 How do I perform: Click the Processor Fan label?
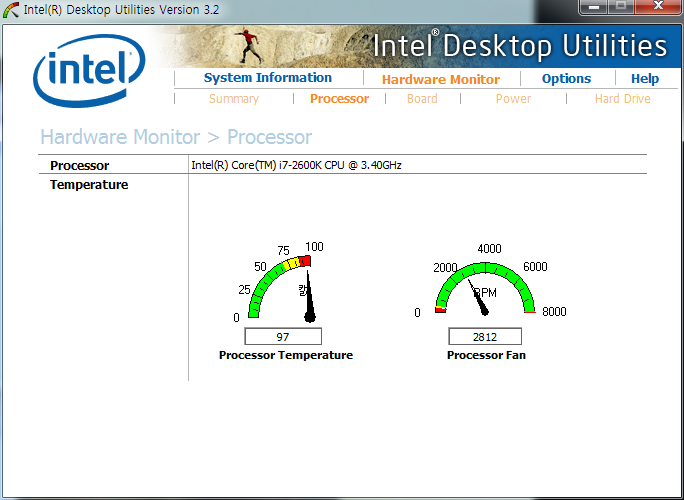coord(486,355)
